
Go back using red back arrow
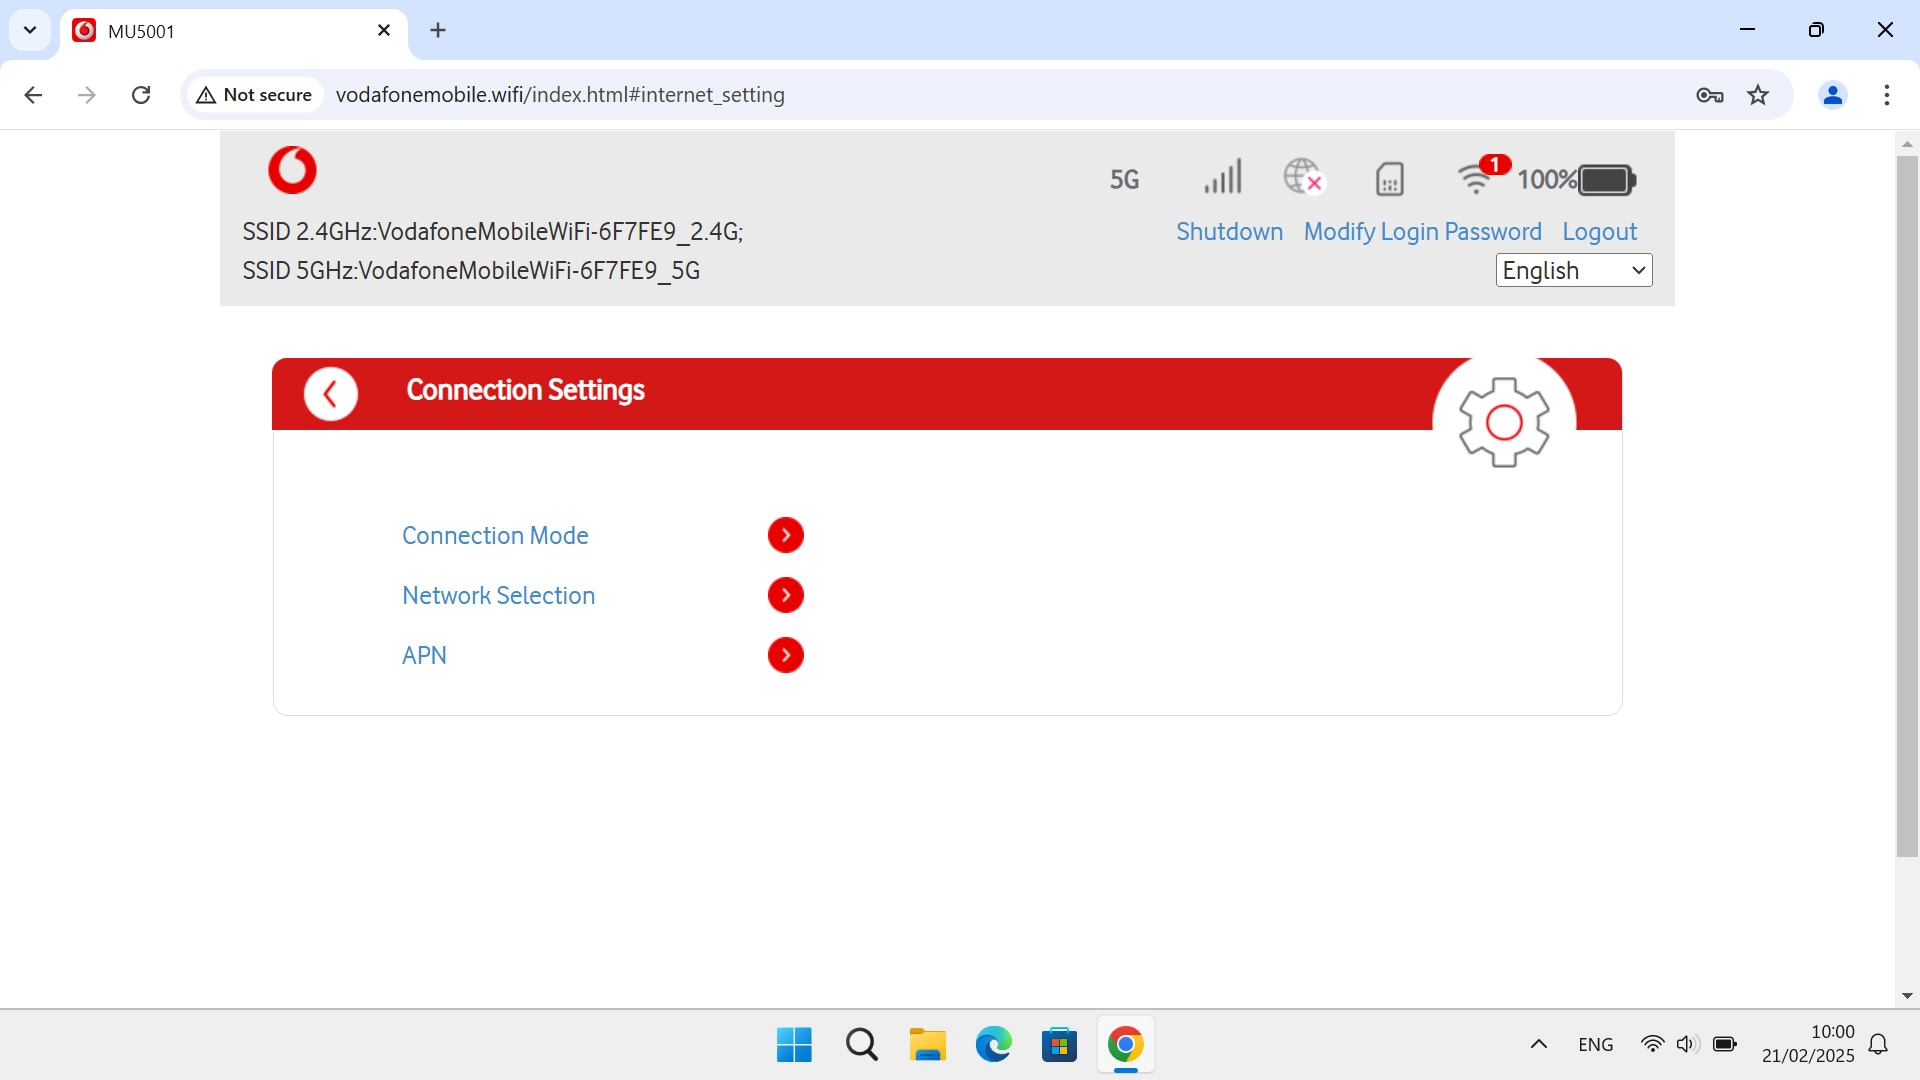click(x=331, y=394)
